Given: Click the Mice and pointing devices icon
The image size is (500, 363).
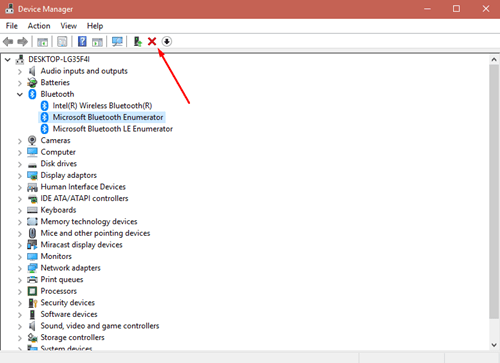Looking at the screenshot, I should tap(32, 233).
